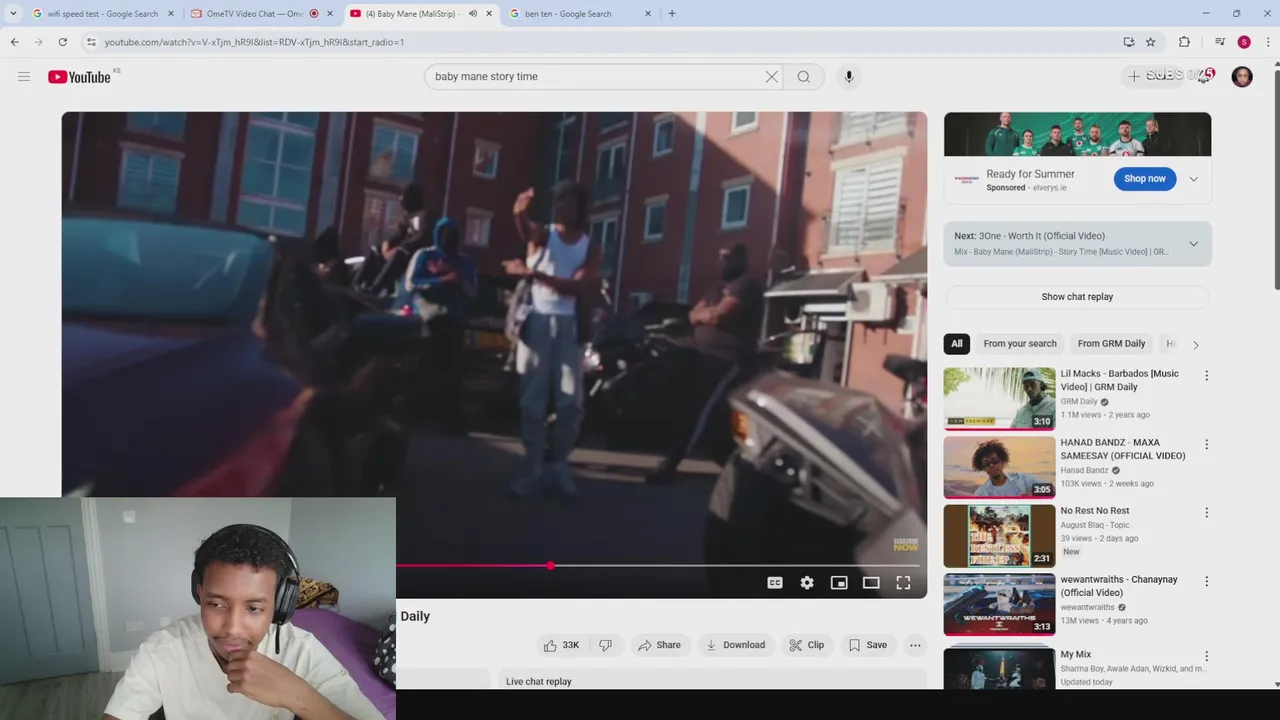1280x720 pixels.
Task: Click Shop now on the ad
Action: pos(1144,179)
